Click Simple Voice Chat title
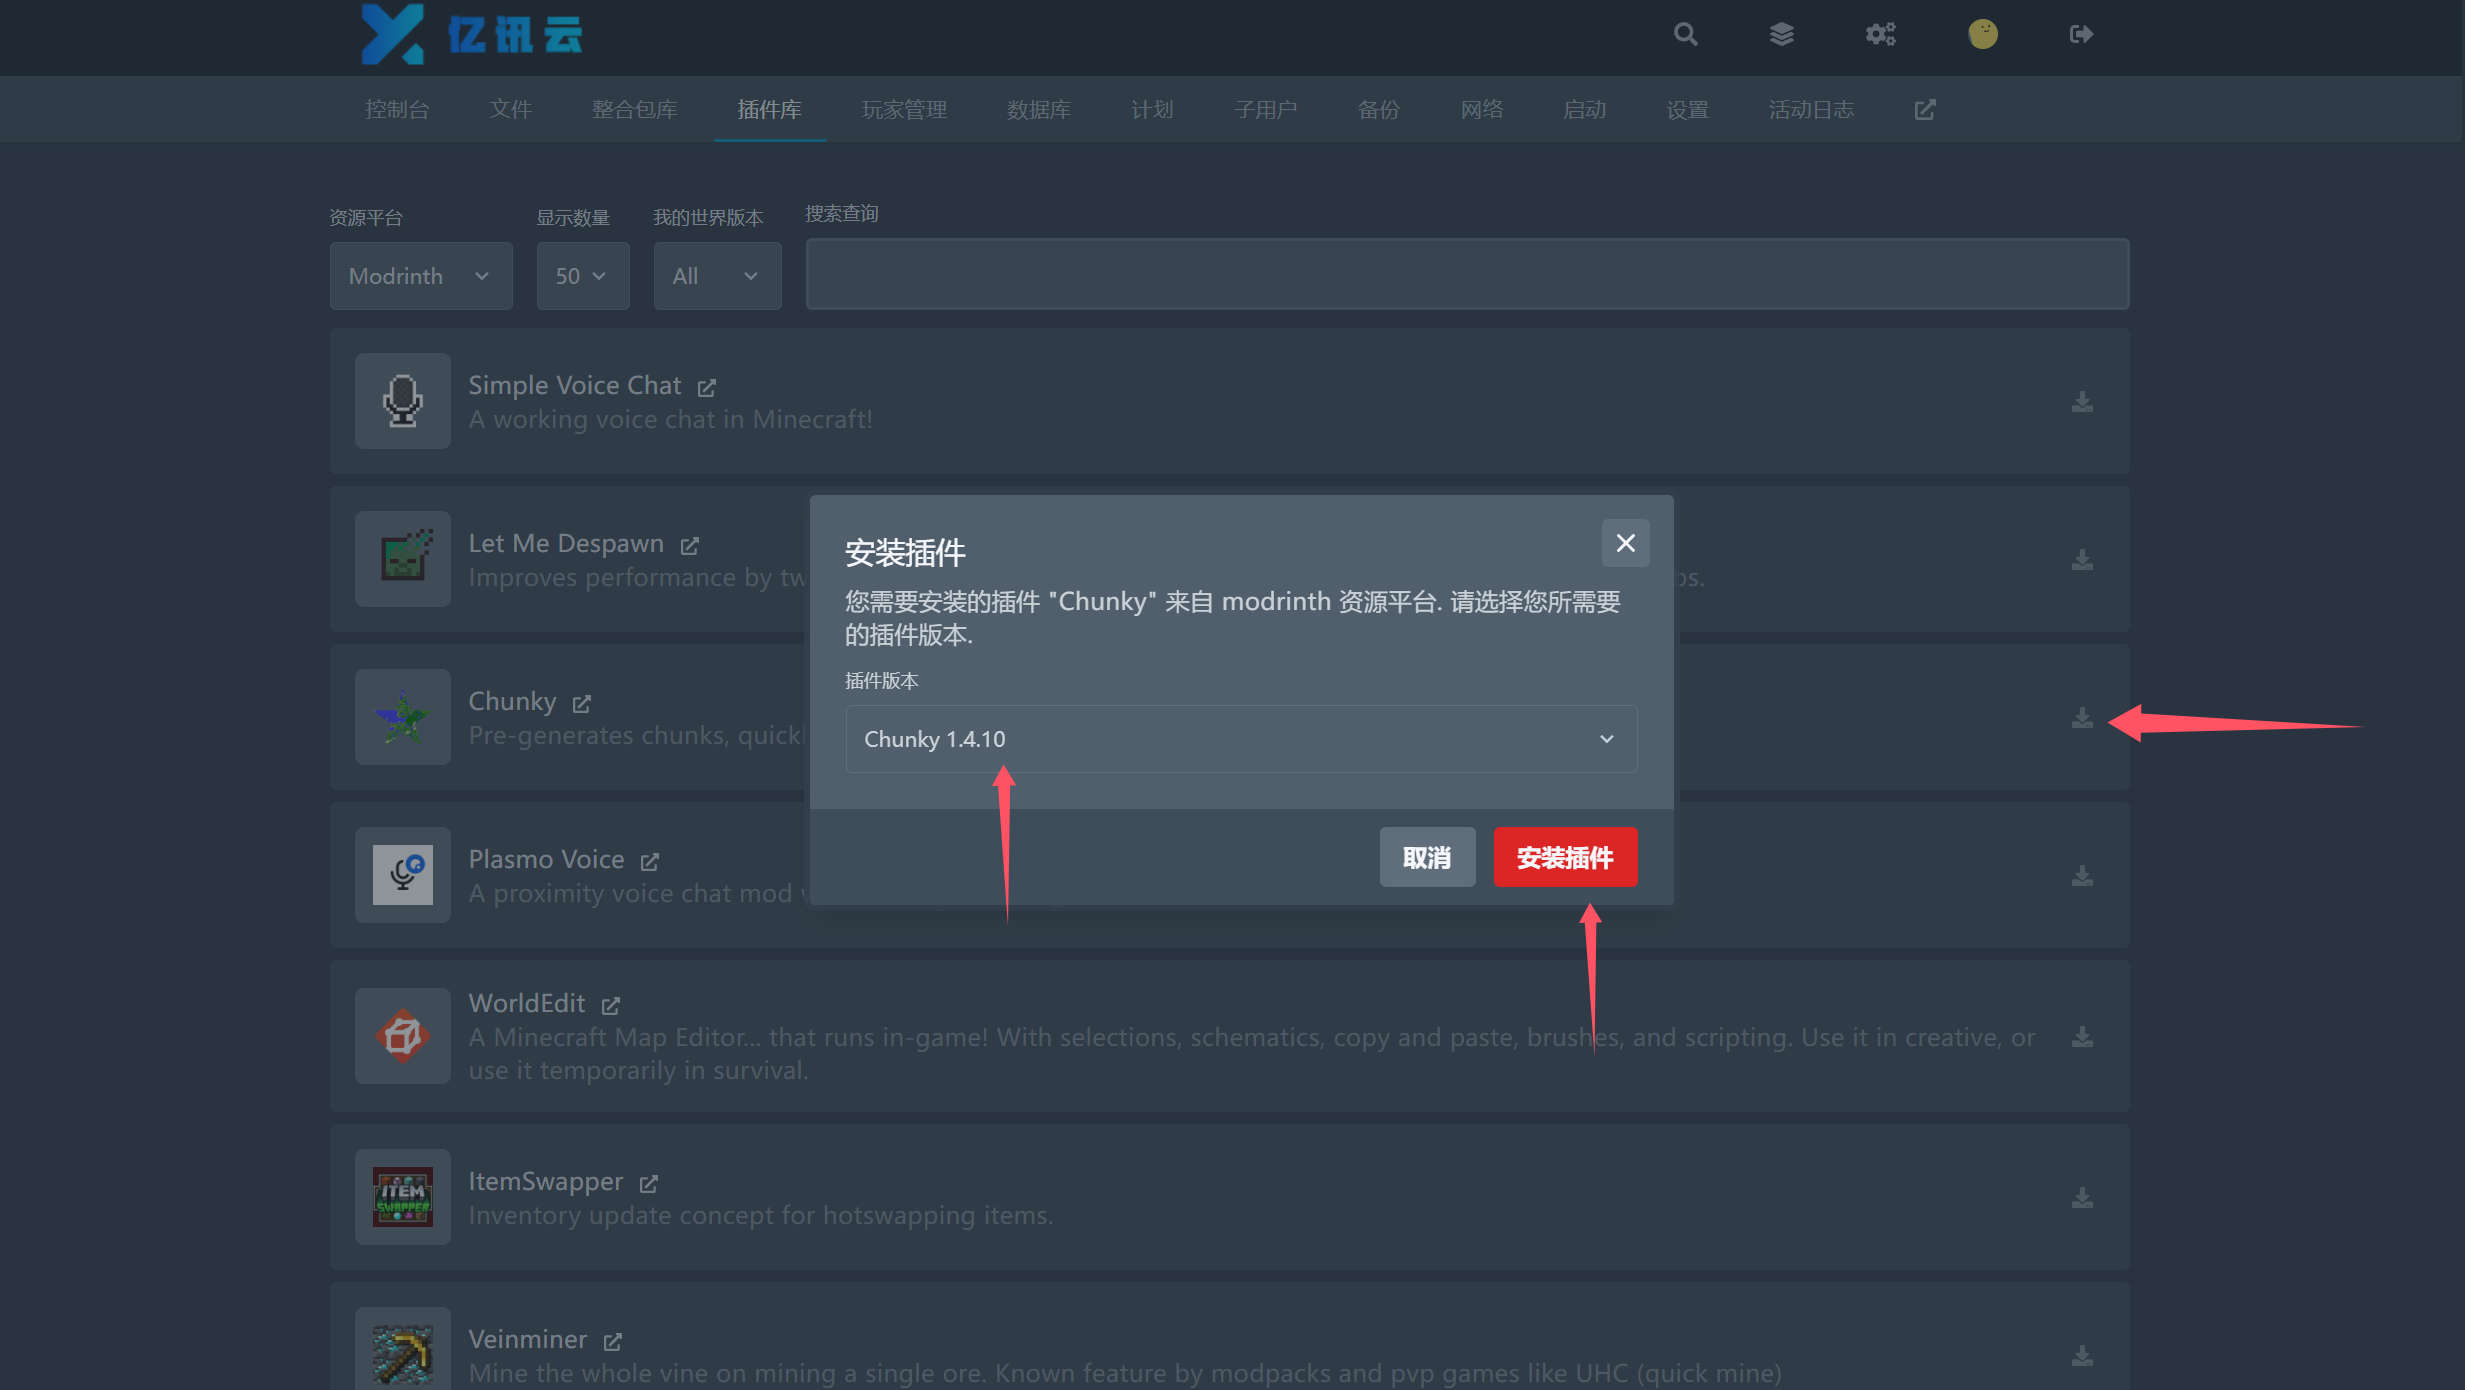The image size is (2465, 1390). (x=574, y=385)
